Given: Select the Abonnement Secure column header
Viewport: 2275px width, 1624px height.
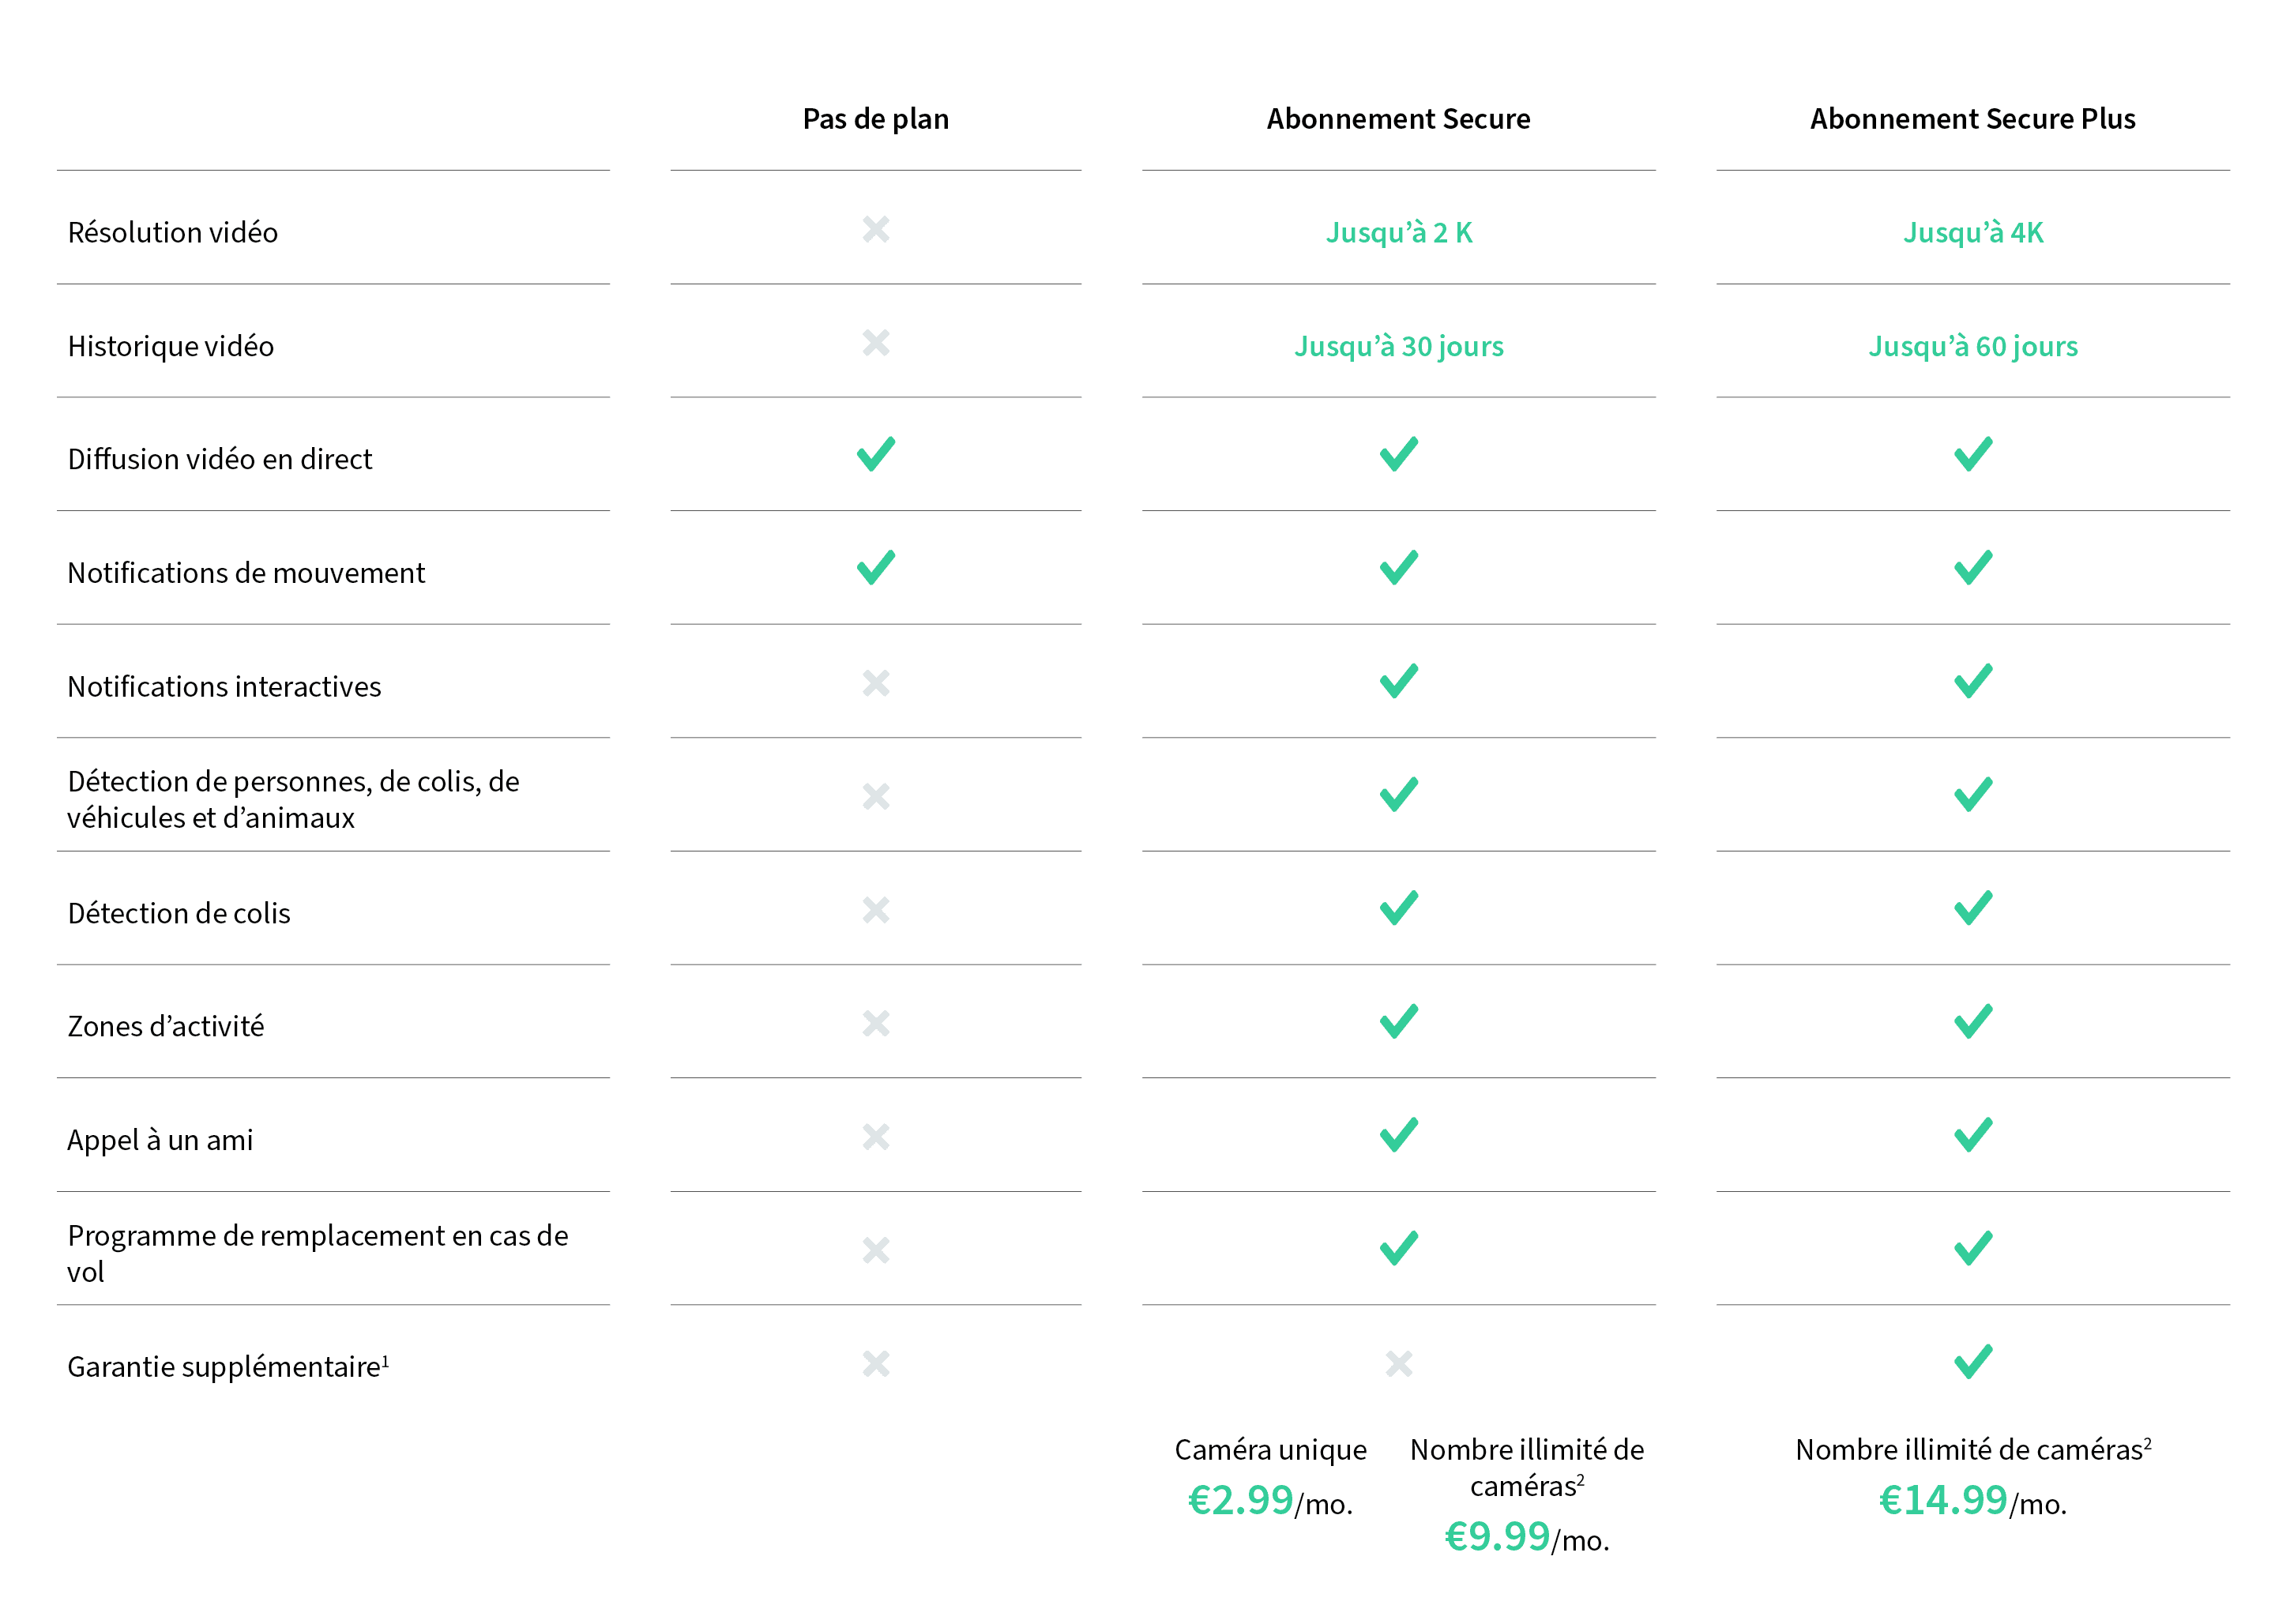Looking at the screenshot, I should (1398, 119).
